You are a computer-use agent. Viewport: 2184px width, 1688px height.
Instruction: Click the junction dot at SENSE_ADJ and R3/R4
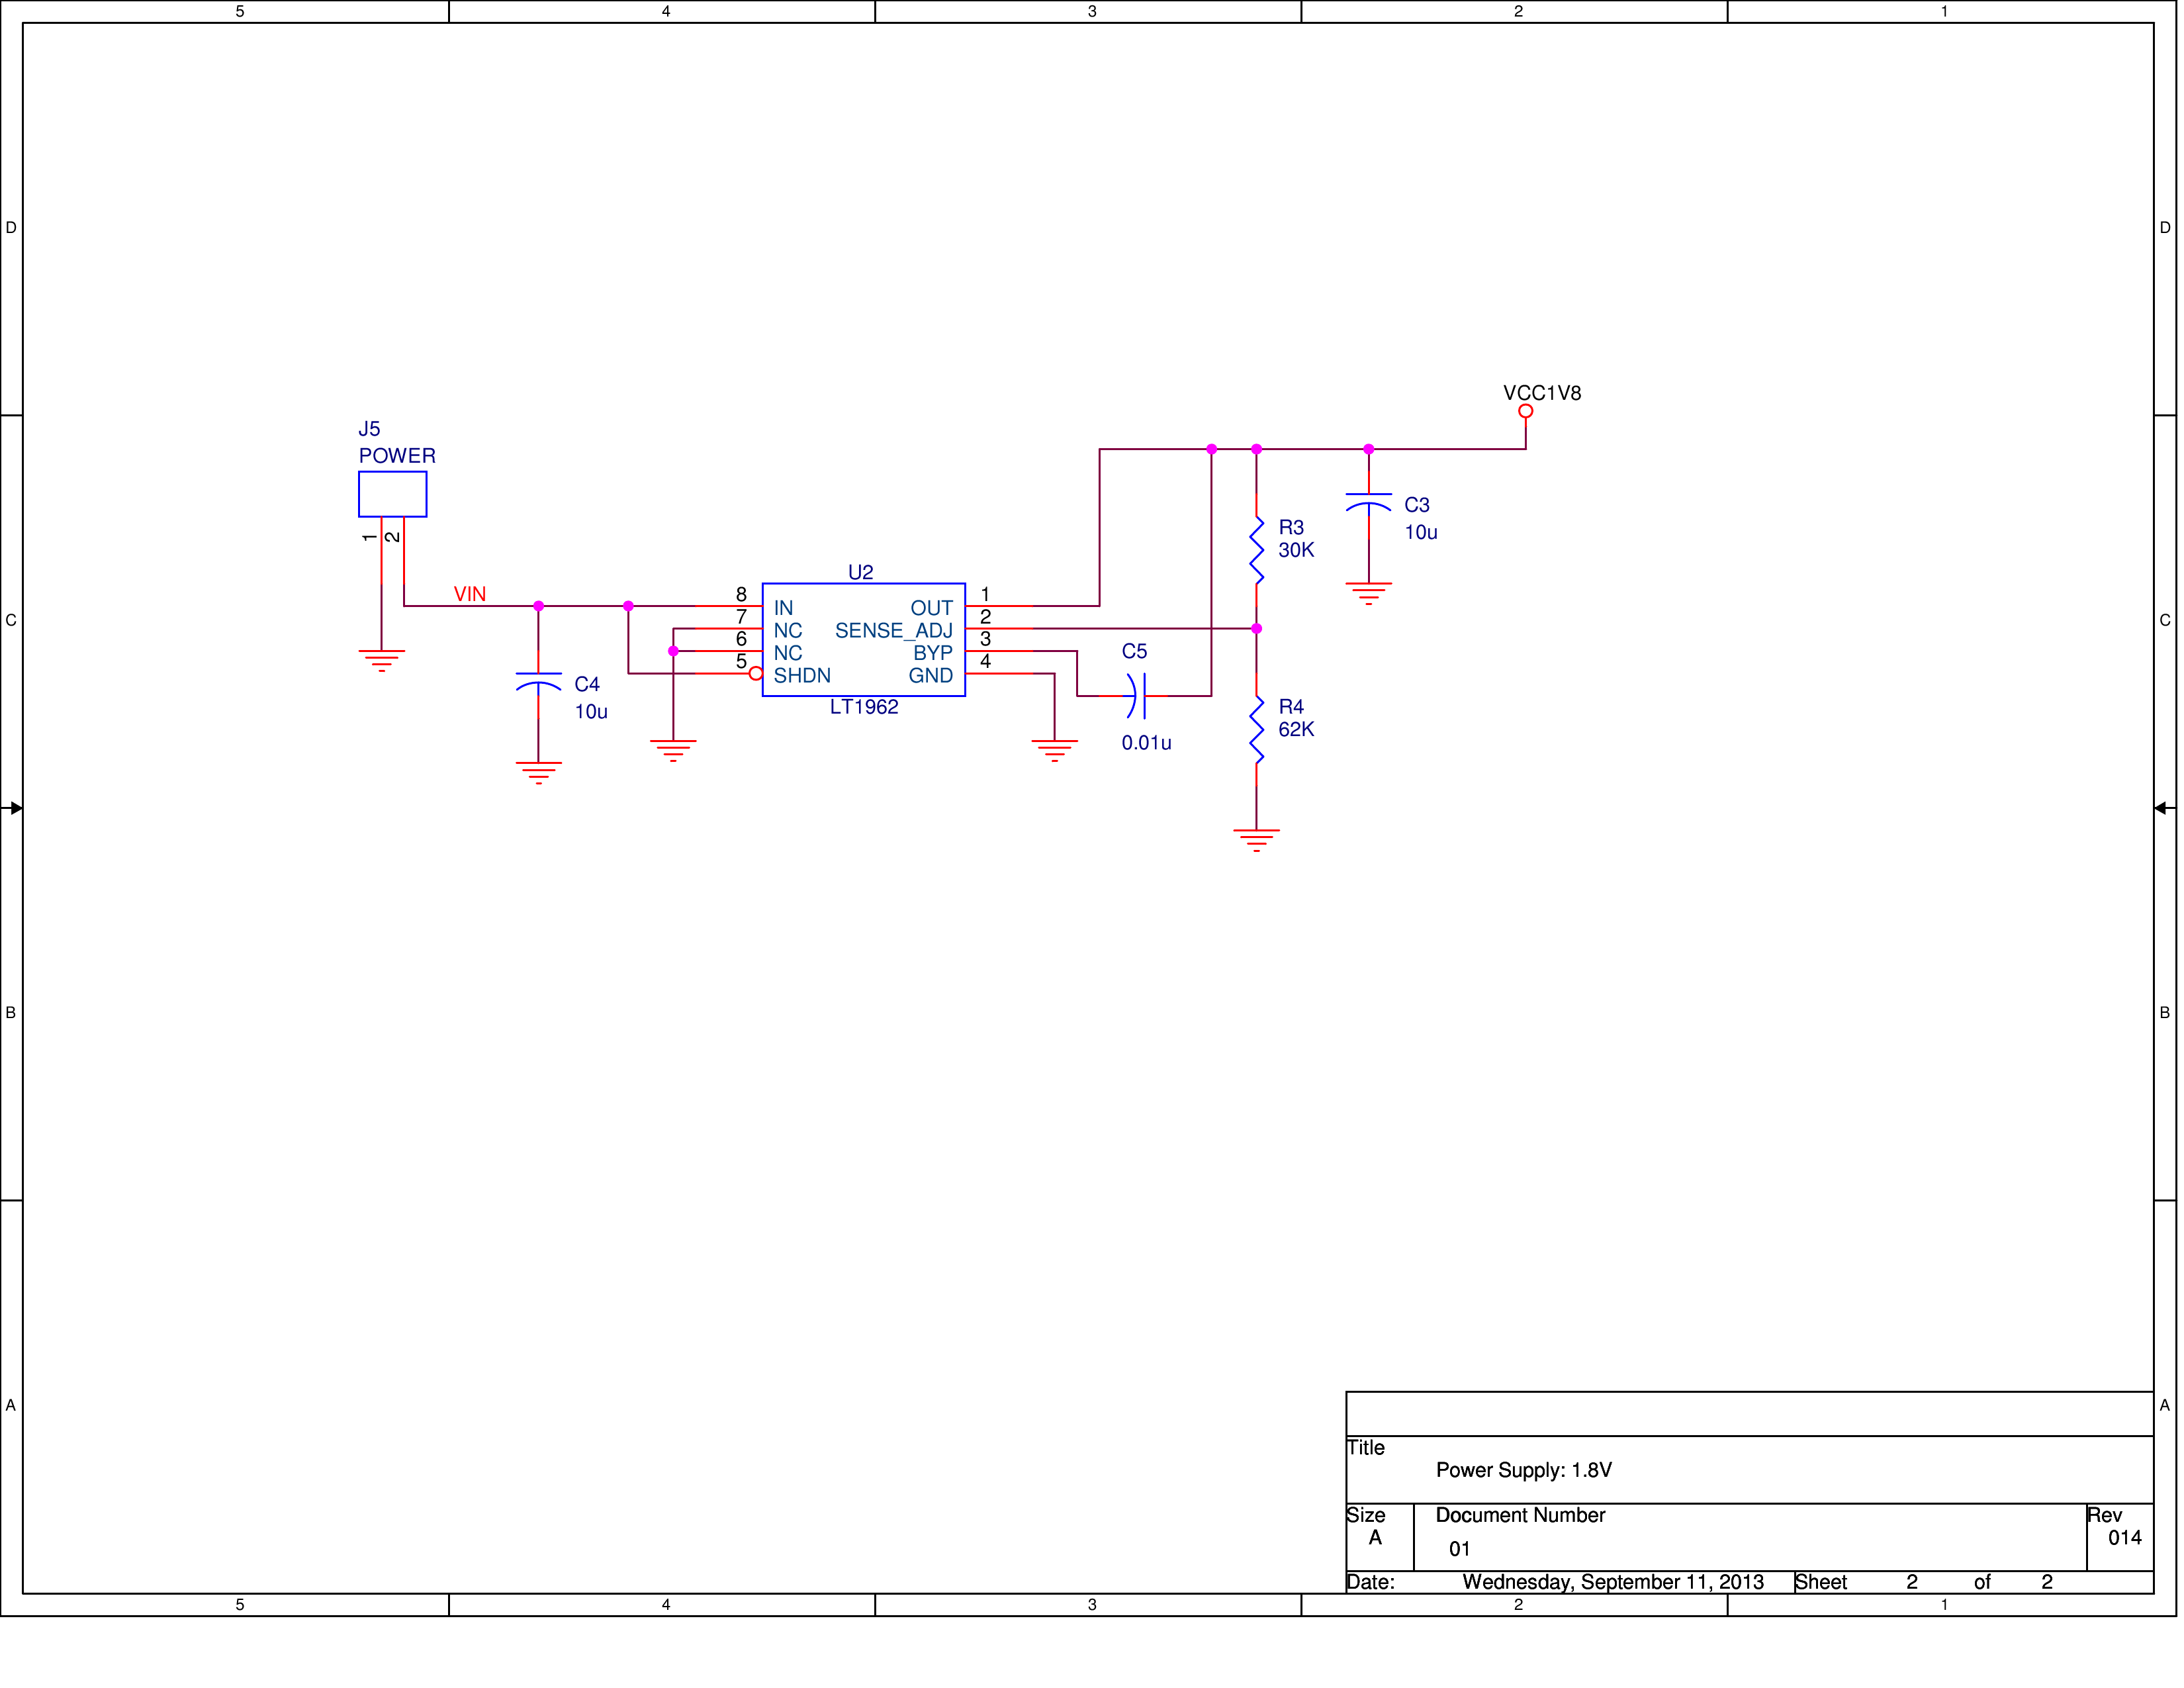tap(1256, 628)
